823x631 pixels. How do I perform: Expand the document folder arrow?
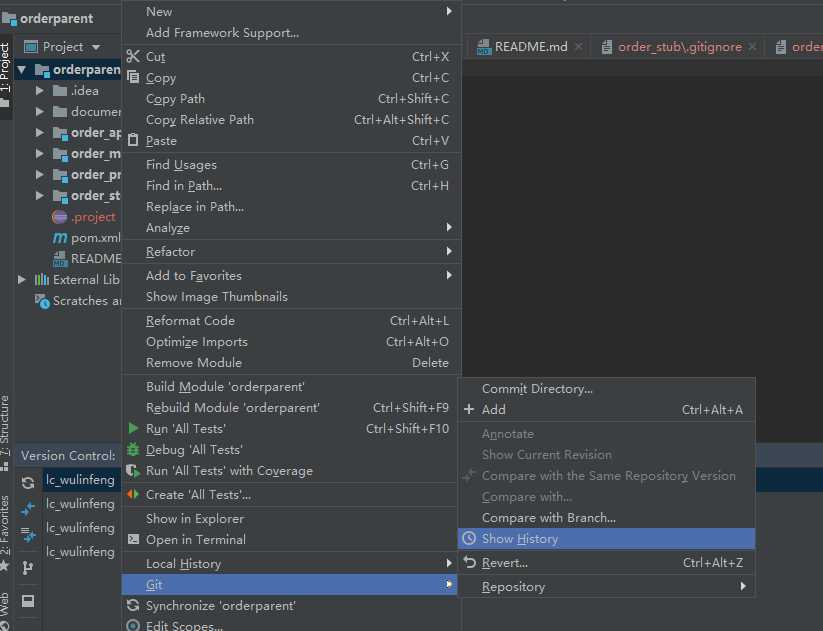click(39, 111)
